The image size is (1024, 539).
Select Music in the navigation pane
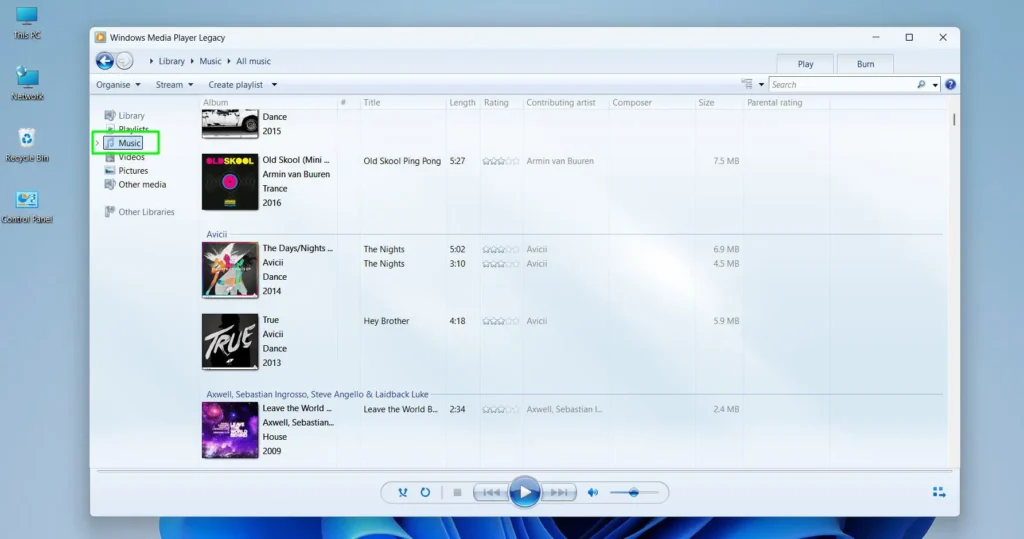coord(123,143)
